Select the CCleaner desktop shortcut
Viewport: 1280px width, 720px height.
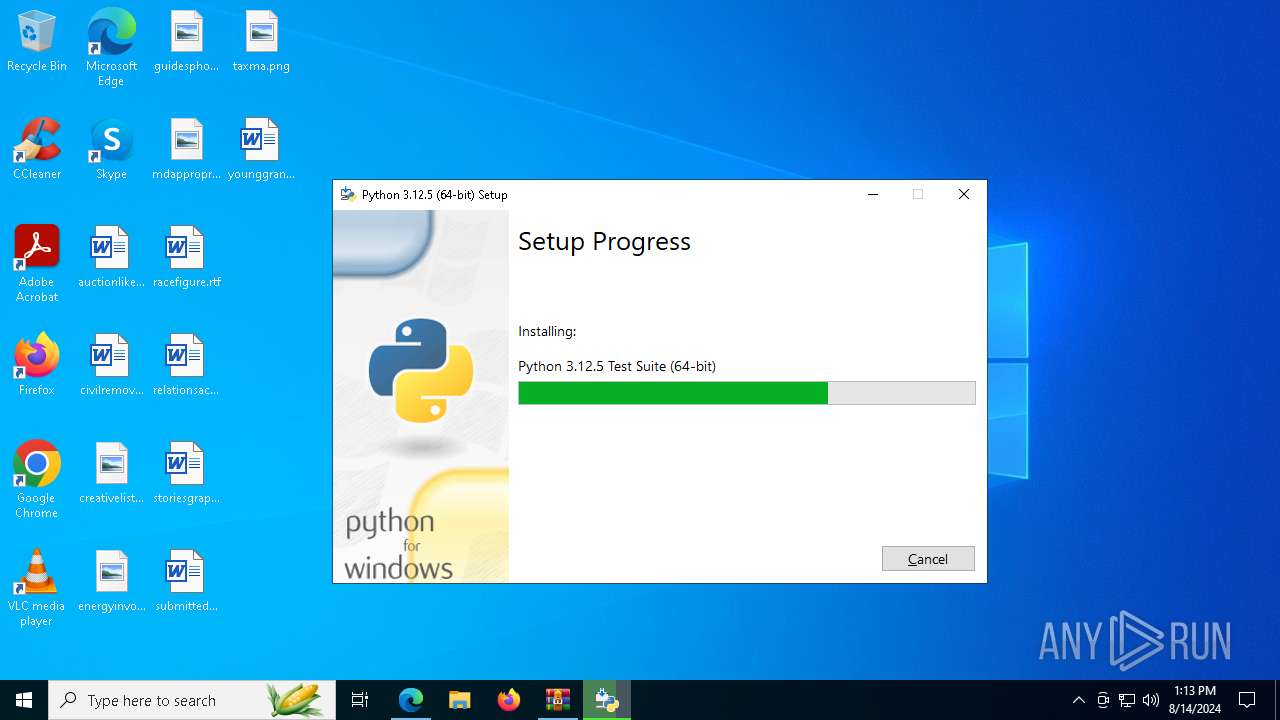click(37, 150)
